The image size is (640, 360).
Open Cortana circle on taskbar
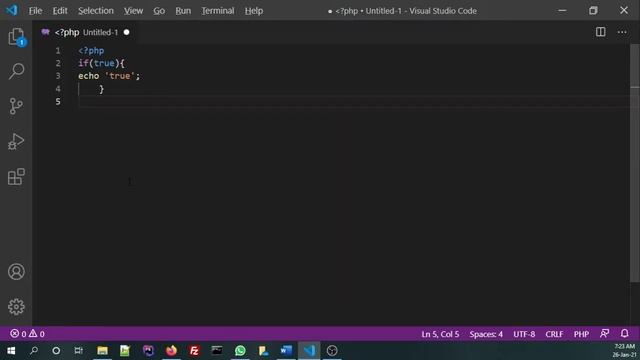pyautogui.click(x=56, y=351)
